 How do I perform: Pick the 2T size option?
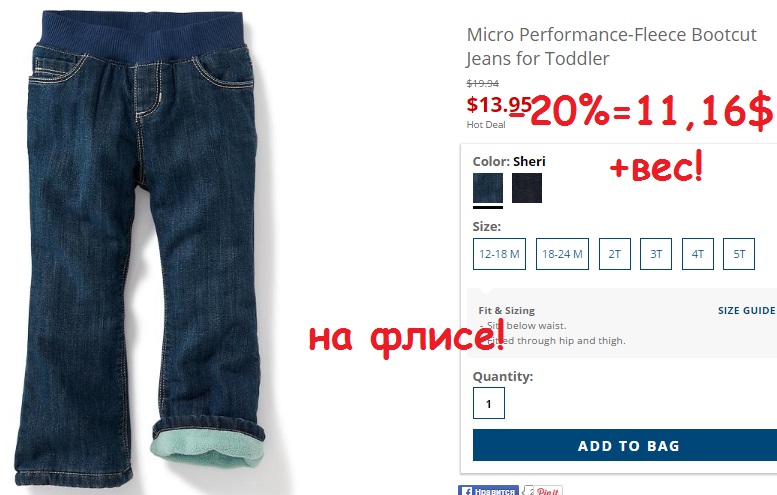pyautogui.click(x=614, y=254)
